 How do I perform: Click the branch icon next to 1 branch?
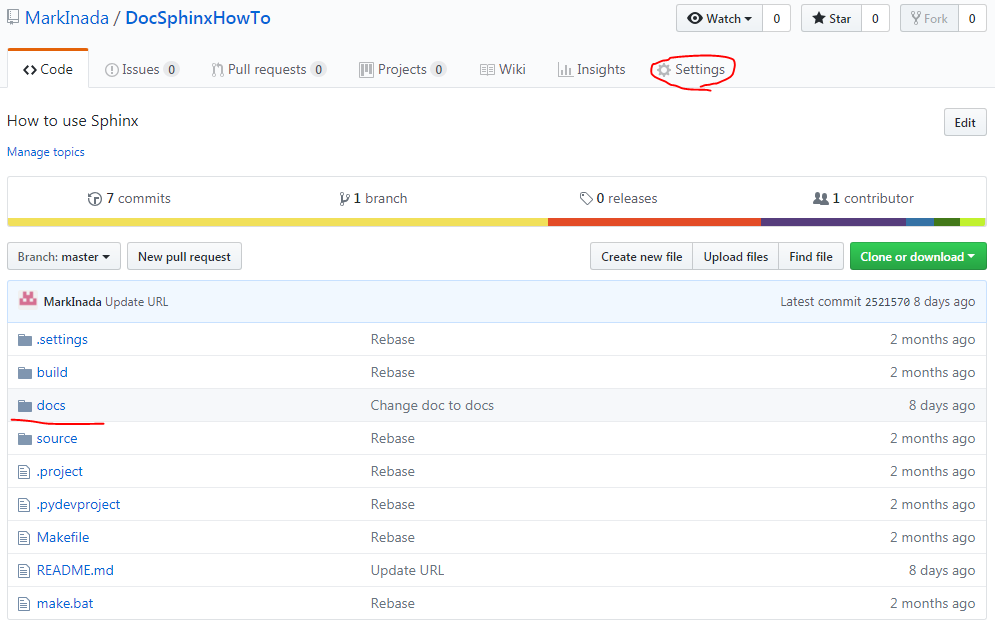pyautogui.click(x=344, y=199)
